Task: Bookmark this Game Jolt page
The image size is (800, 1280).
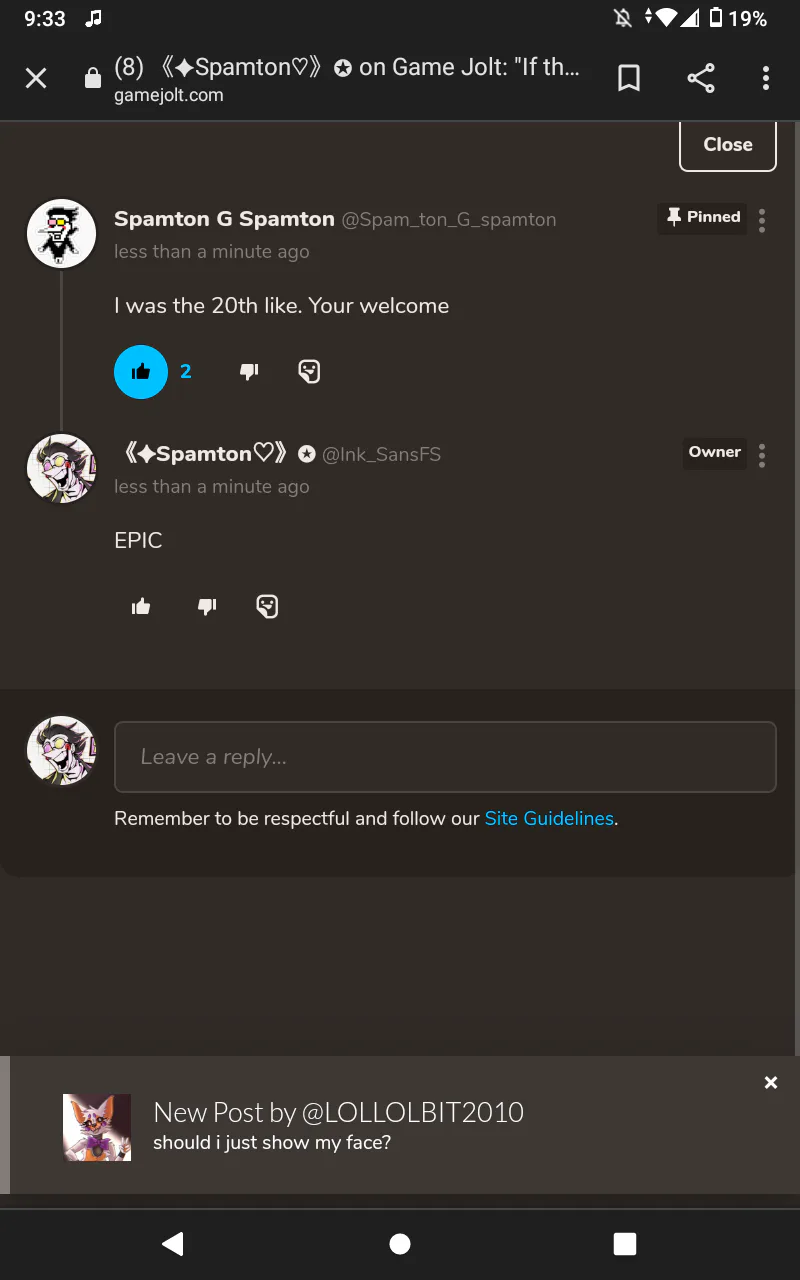Action: (x=629, y=78)
